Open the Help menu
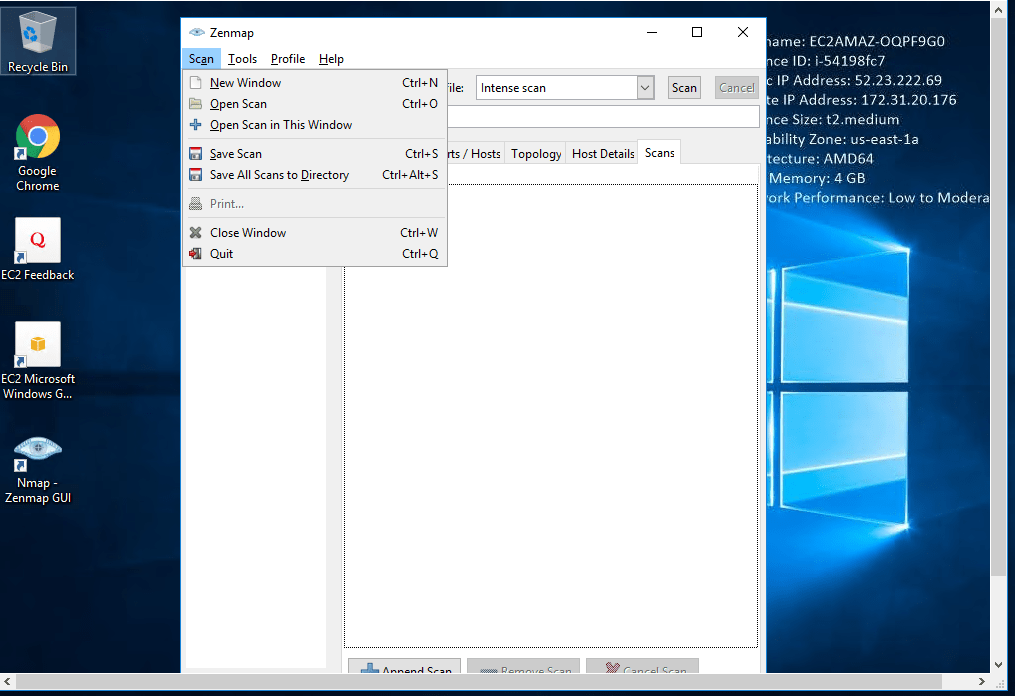 331,59
